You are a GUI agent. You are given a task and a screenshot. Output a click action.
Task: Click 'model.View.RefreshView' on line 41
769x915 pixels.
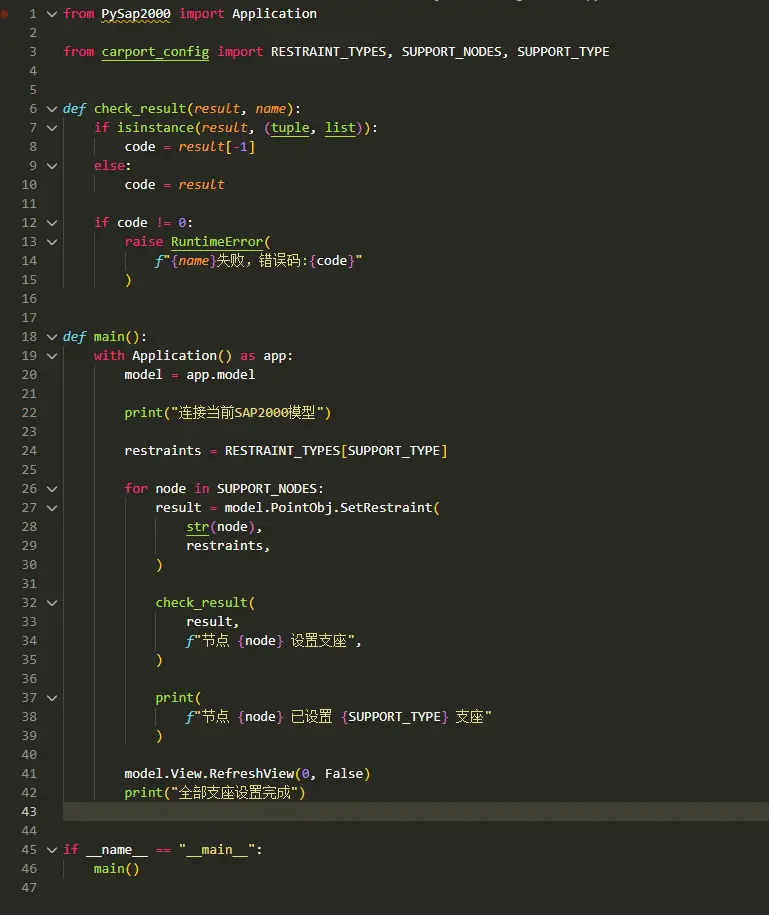pos(209,774)
